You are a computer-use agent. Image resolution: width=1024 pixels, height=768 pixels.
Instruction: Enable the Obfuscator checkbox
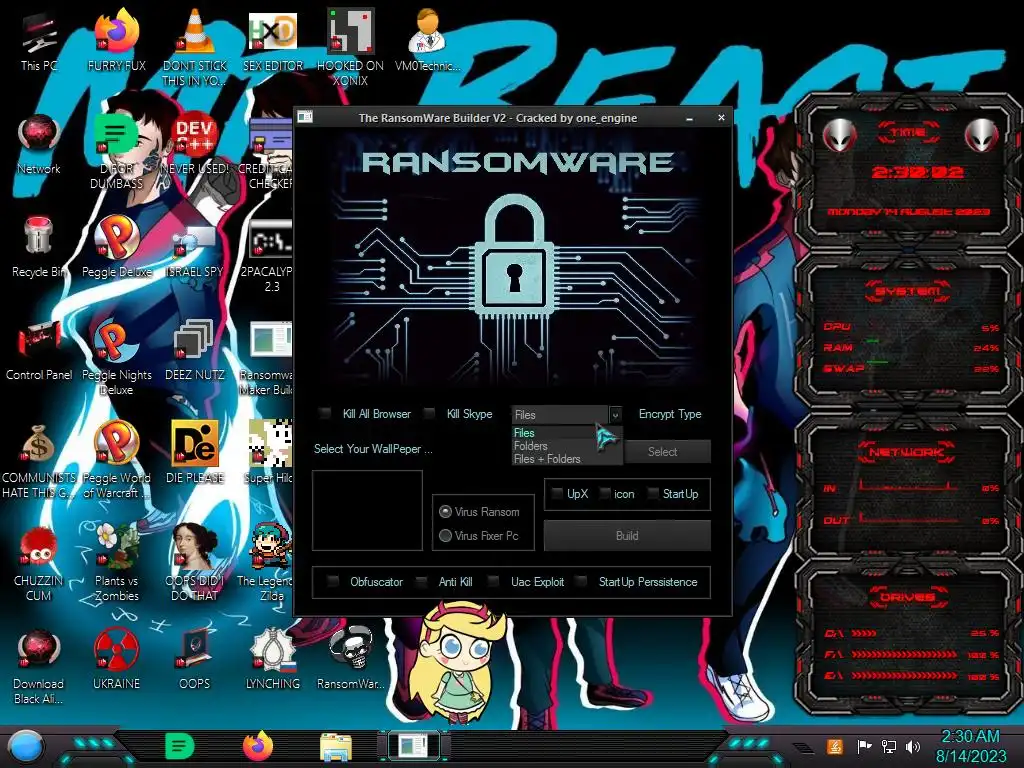point(333,581)
